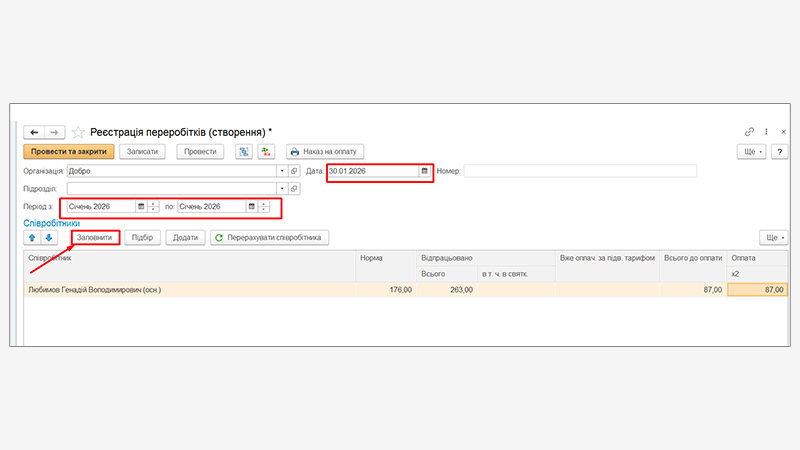Click the Dt/Kt postings icon
Image resolution: width=800 pixels, height=450 pixels.
[266, 152]
